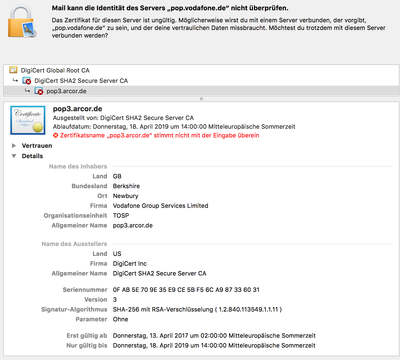
Task: Click the 'Name des Inhabers' section heading
Action: [78, 166]
